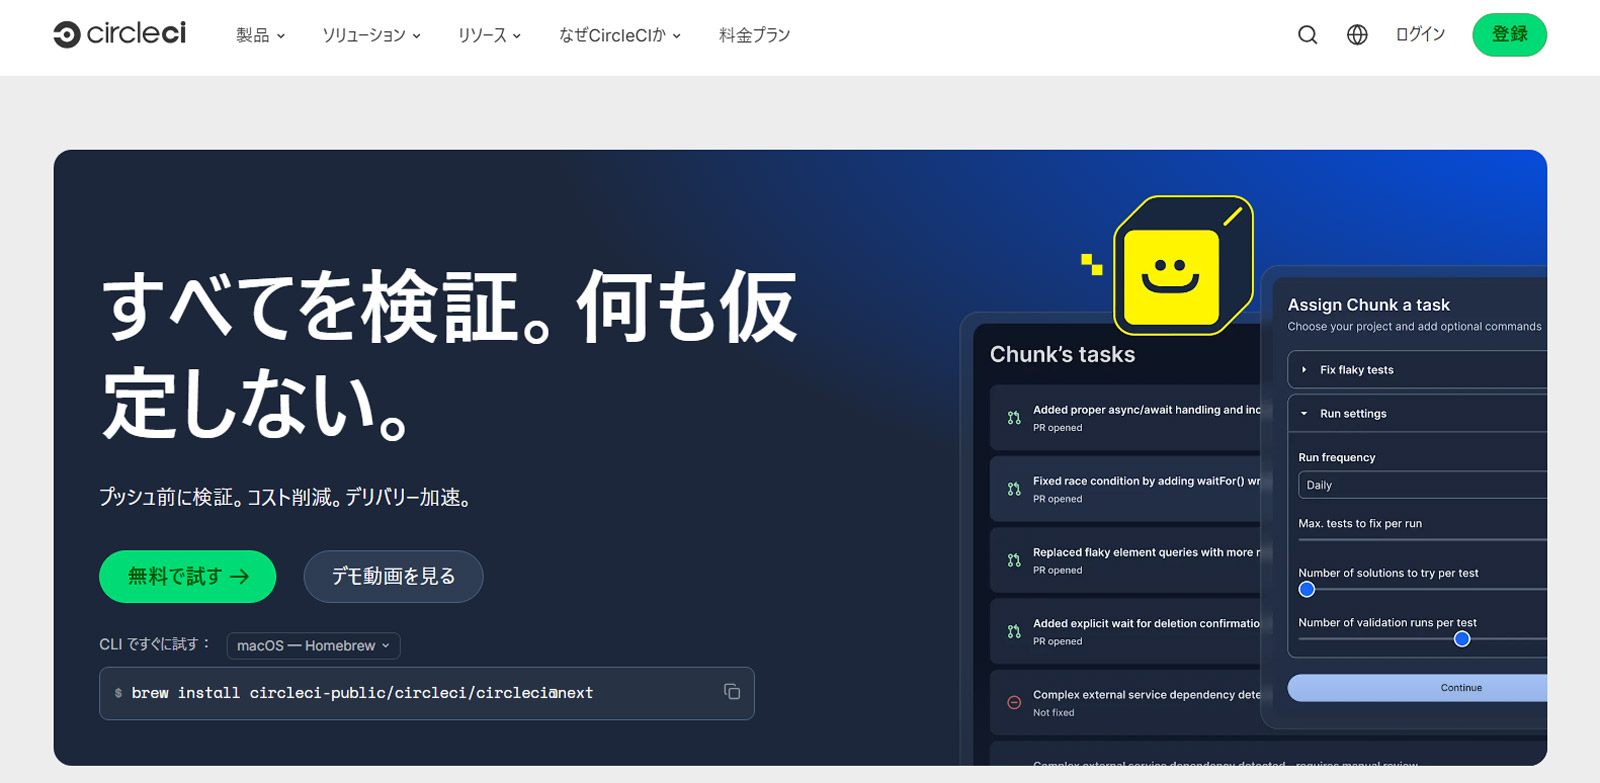This screenshot has width=1600, height=783.
Task: Click the 'CLI ですぐに試す' label
Action: point(155,645)
